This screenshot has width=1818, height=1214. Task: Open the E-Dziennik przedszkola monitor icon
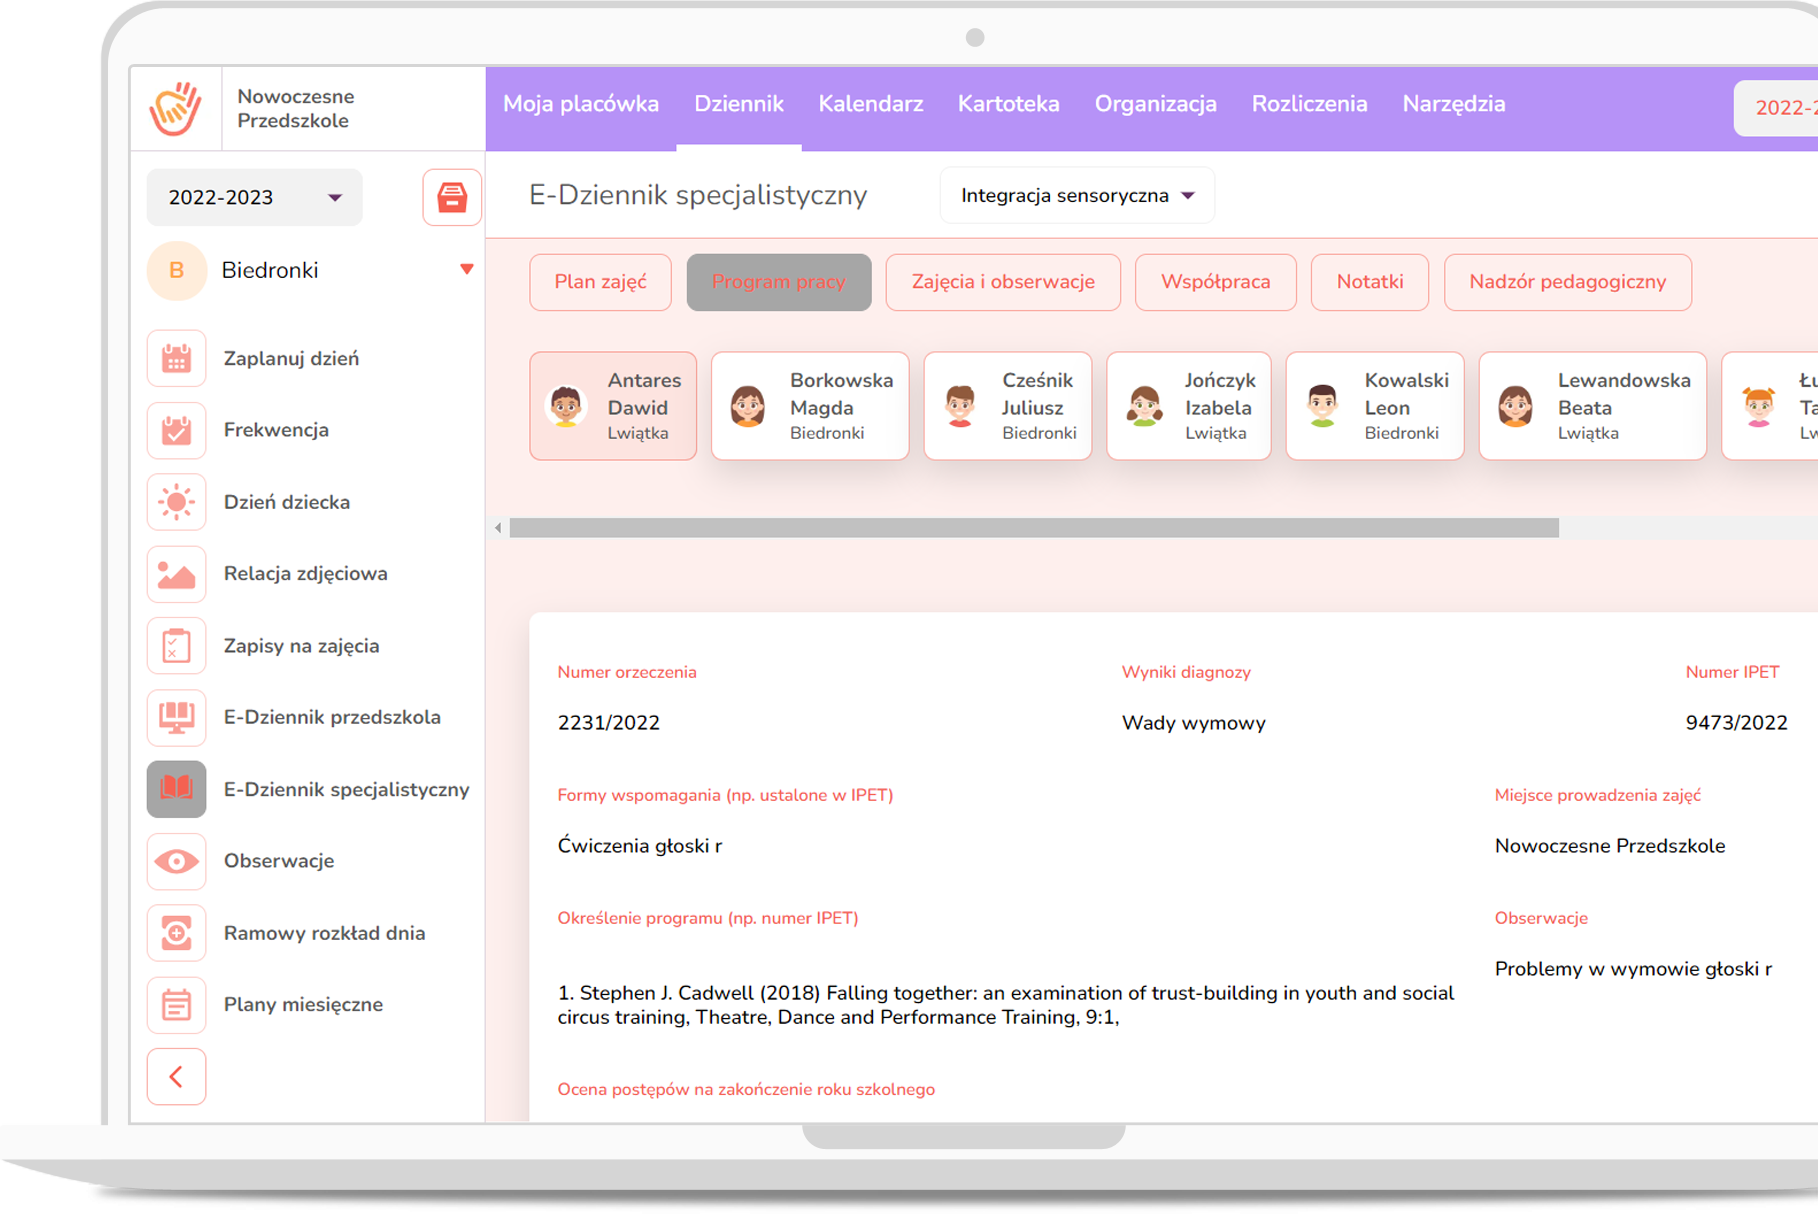(176, 717)
